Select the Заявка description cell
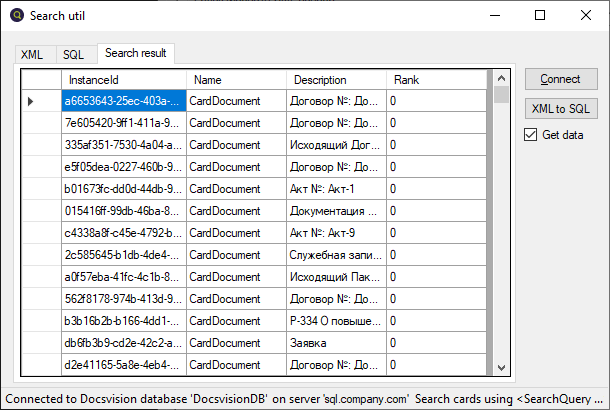Screen dimensions: 610x410 (x=336, y=343)
